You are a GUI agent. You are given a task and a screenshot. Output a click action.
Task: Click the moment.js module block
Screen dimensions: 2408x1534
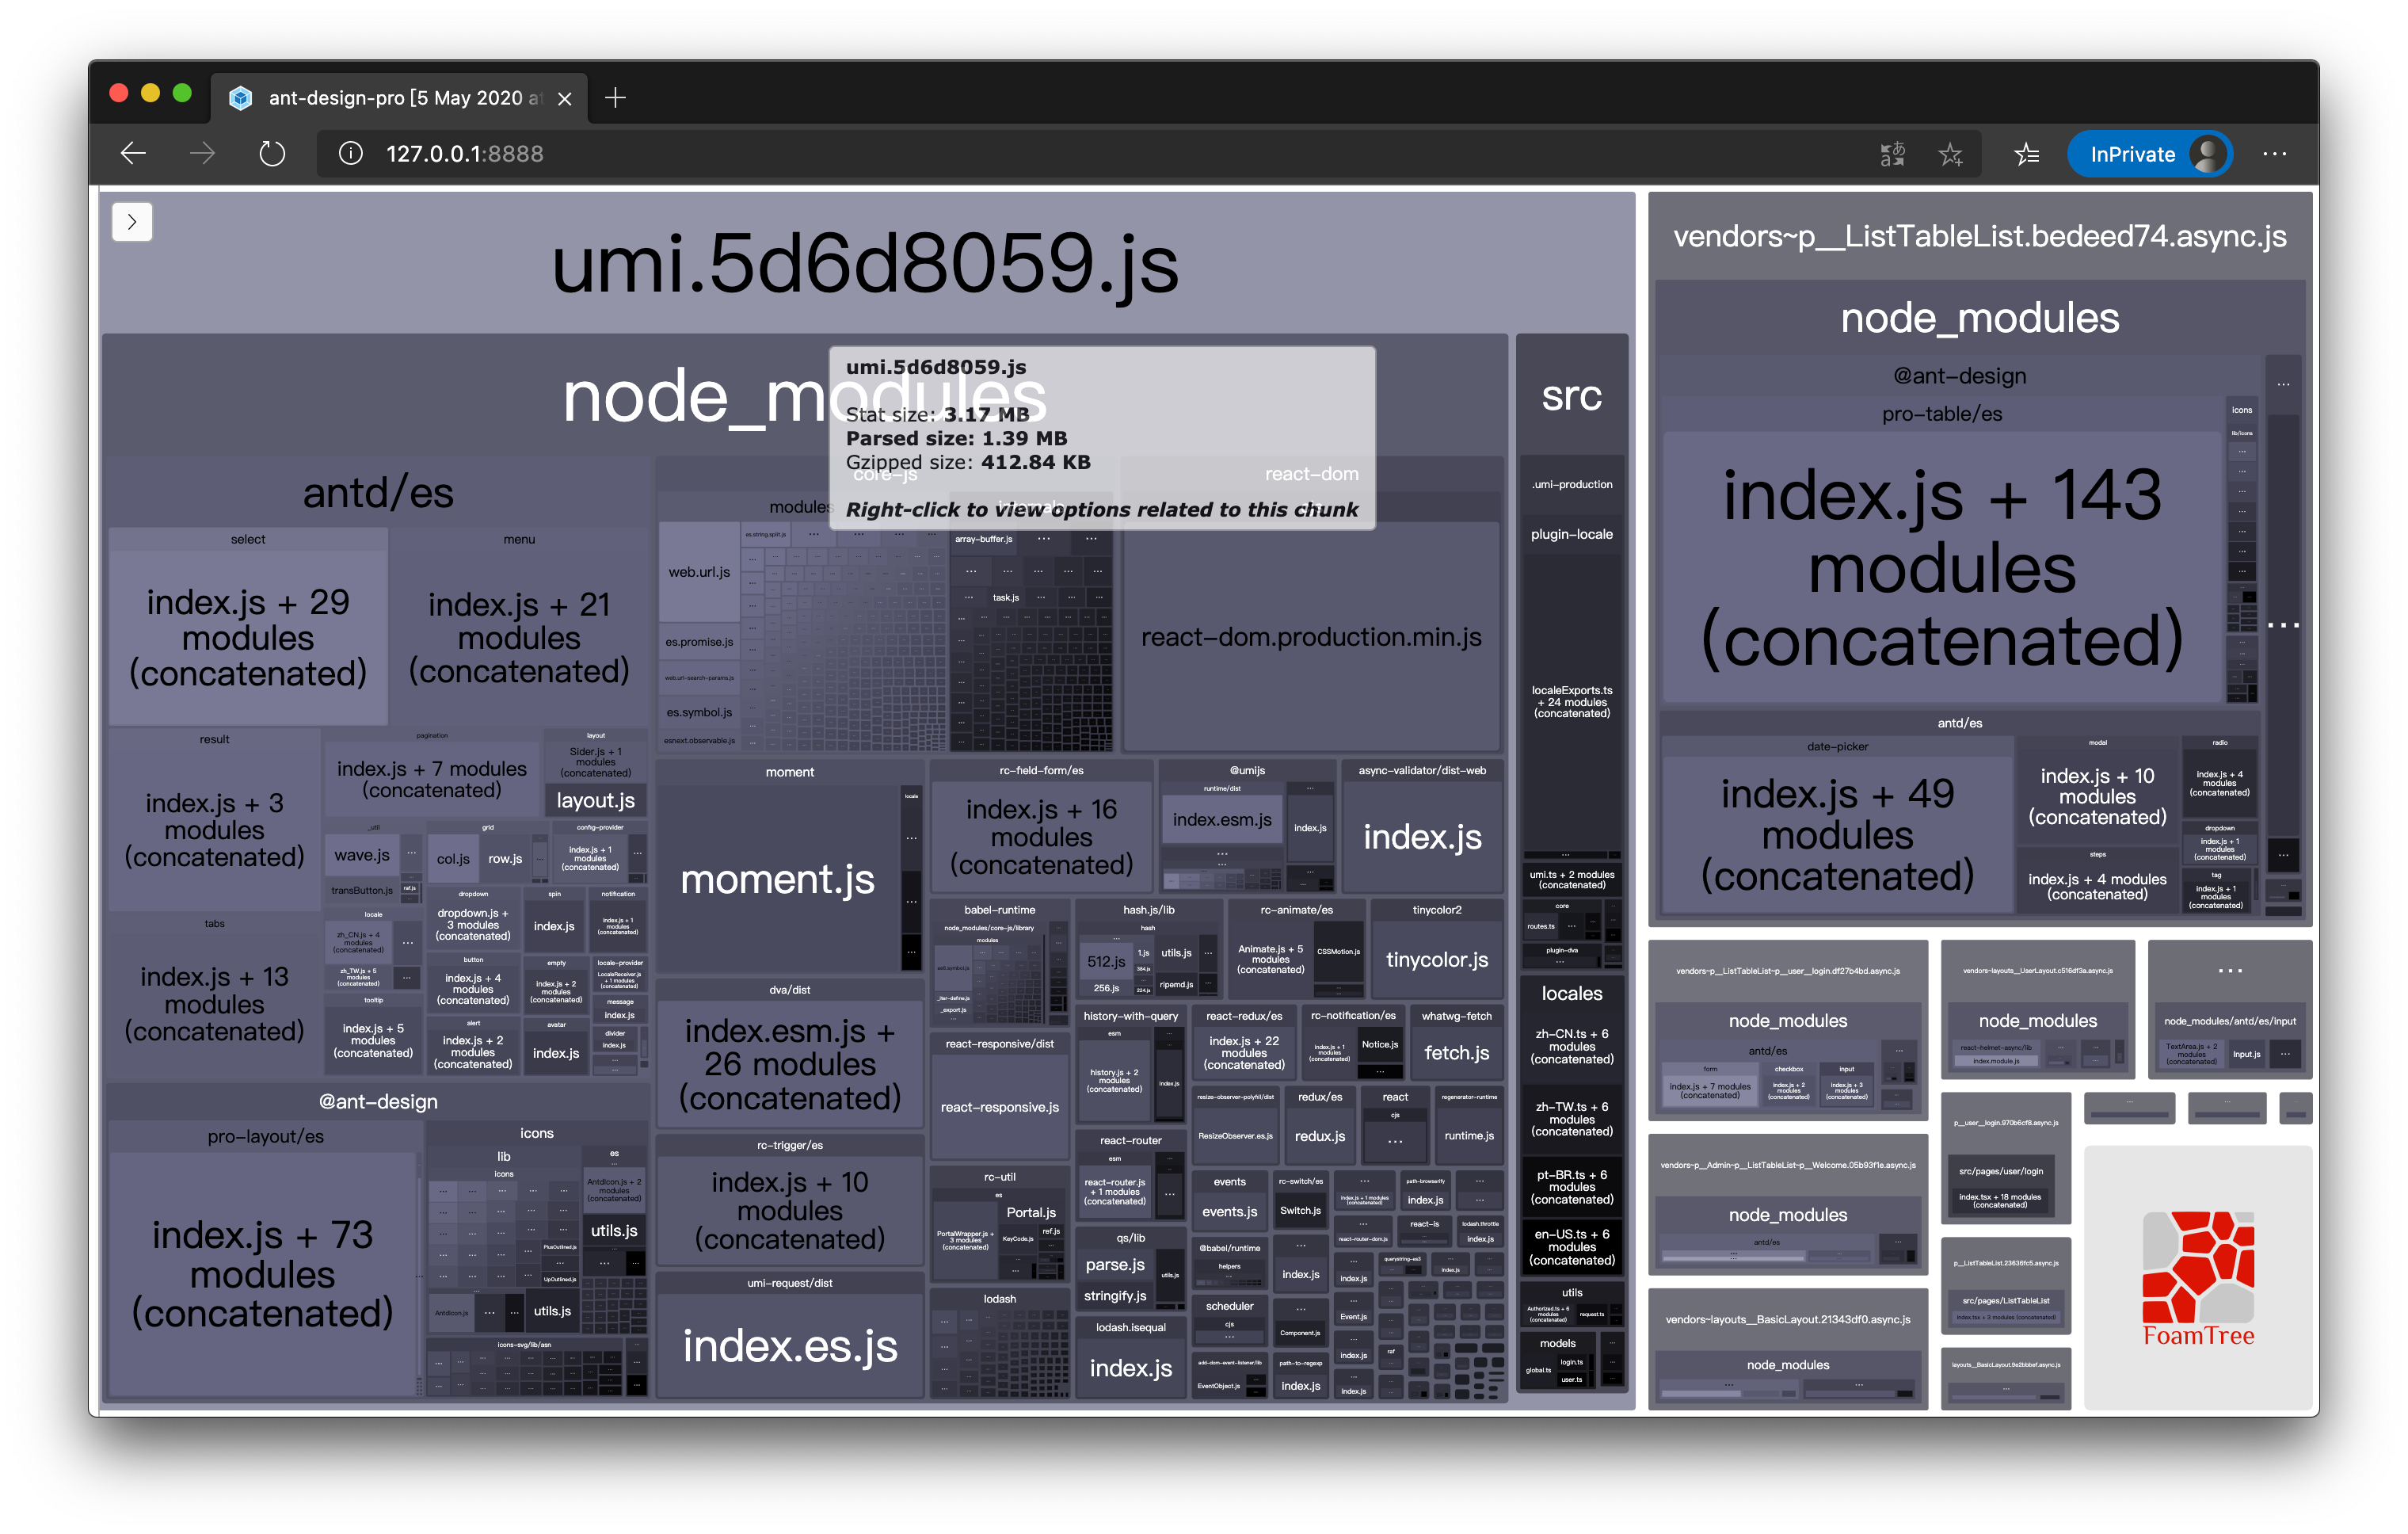778,879
